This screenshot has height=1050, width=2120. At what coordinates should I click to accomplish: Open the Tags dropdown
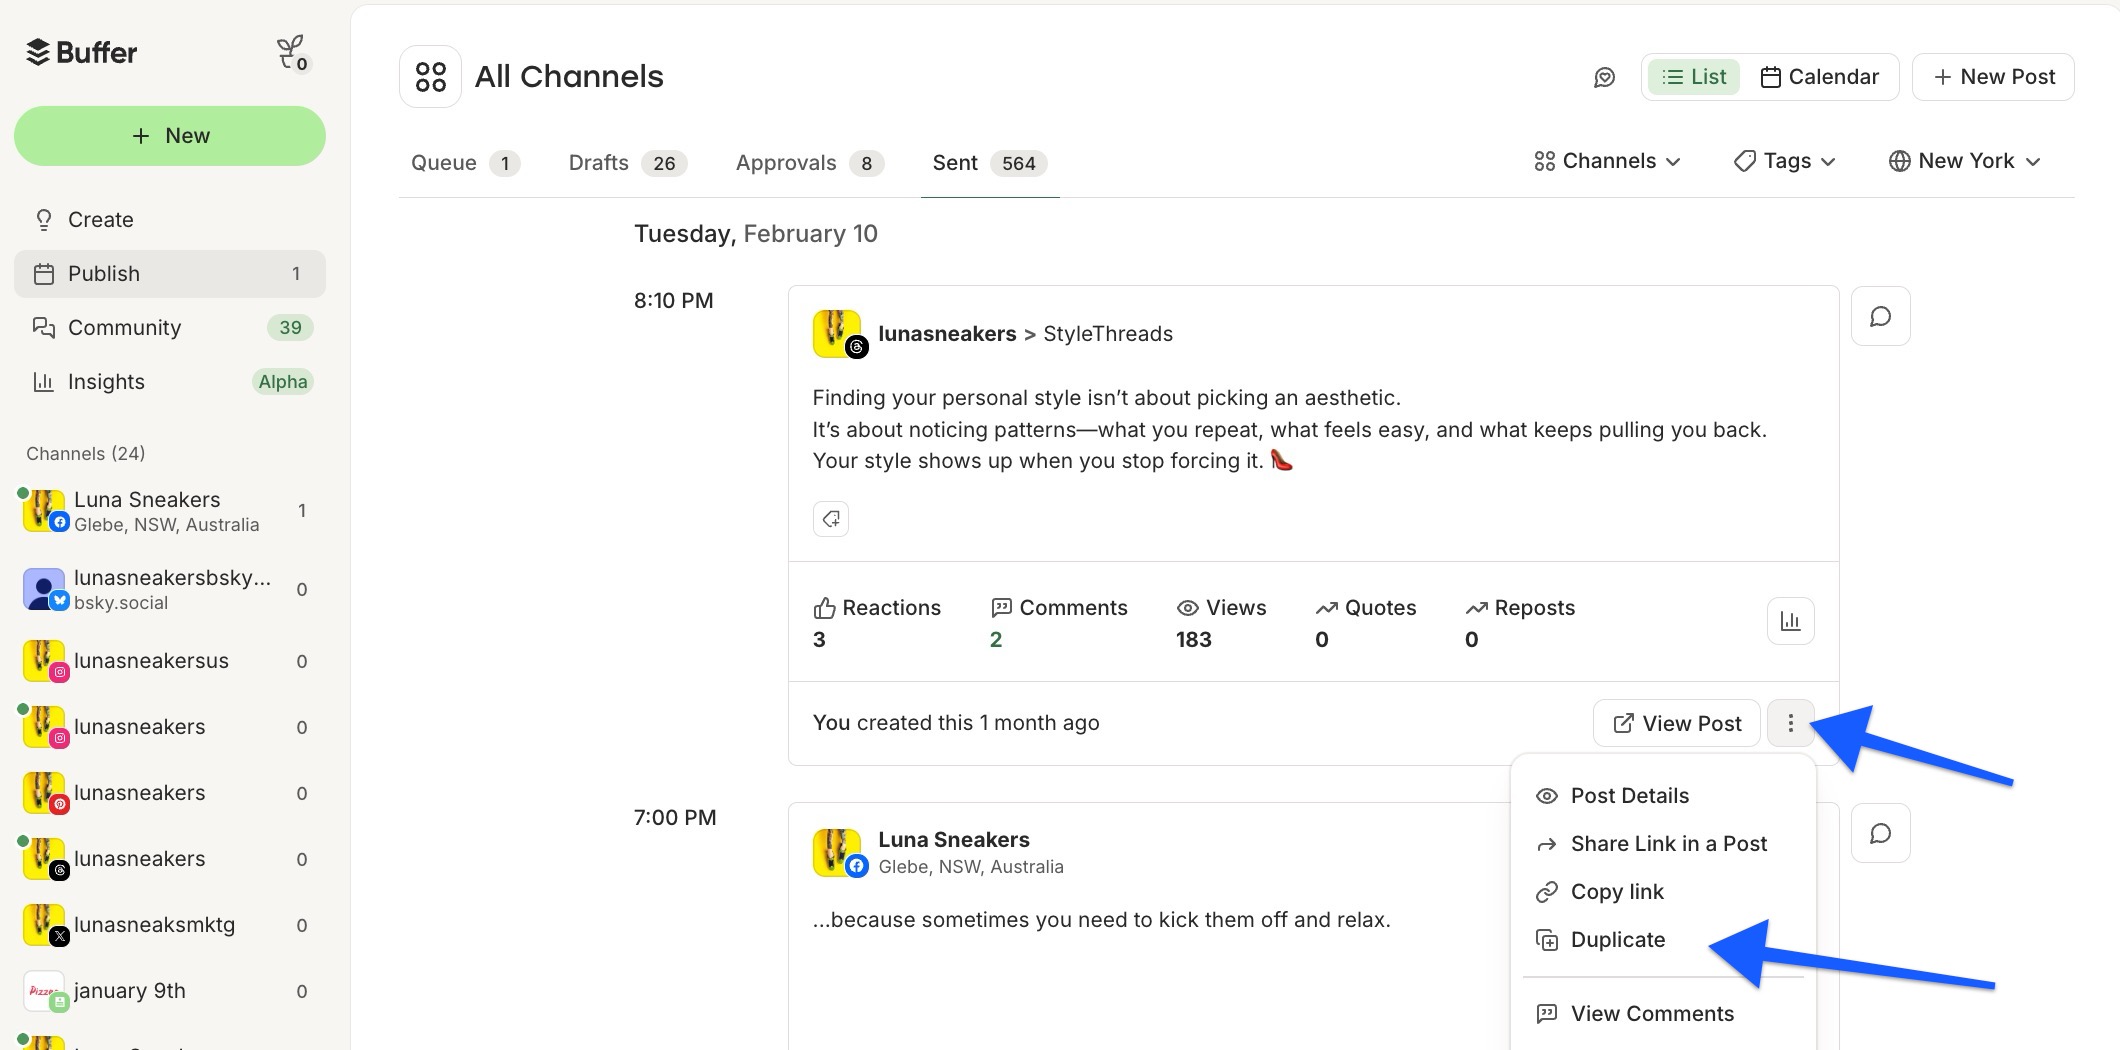pyautogui.click(x=1784, y=160)
